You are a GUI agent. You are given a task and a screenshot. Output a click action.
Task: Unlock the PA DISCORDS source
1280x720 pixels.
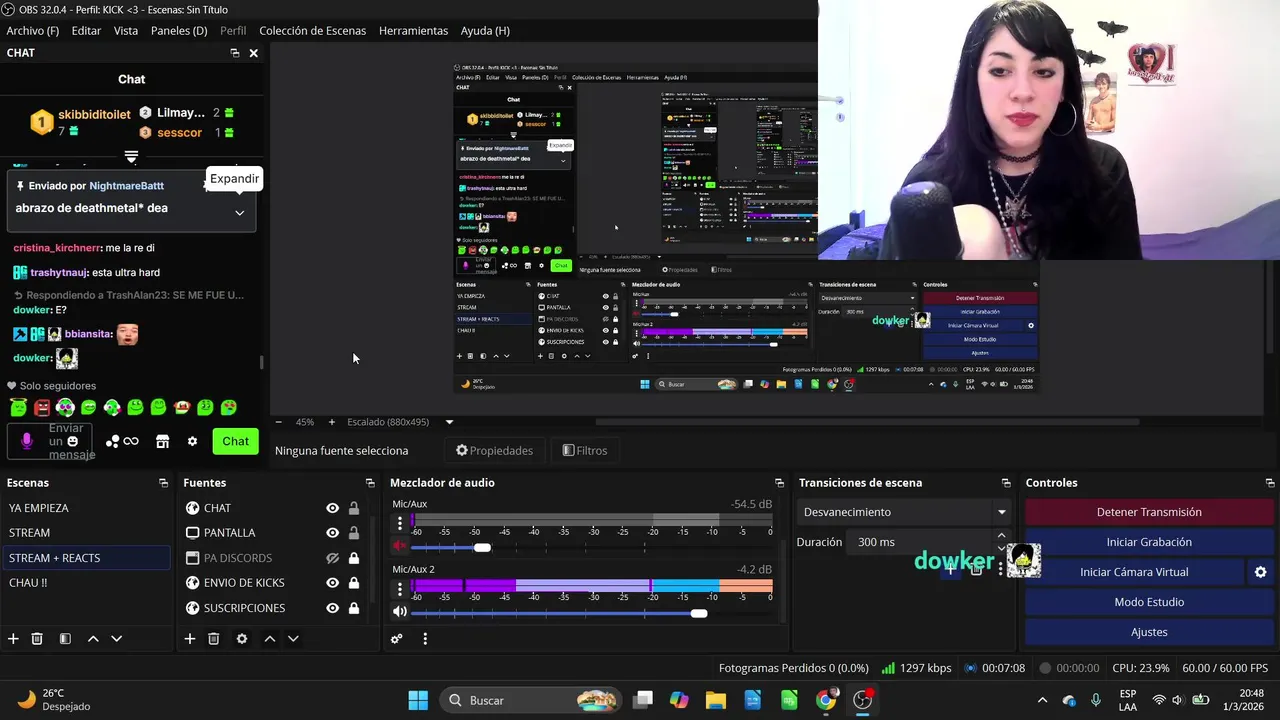pos(353,558)
